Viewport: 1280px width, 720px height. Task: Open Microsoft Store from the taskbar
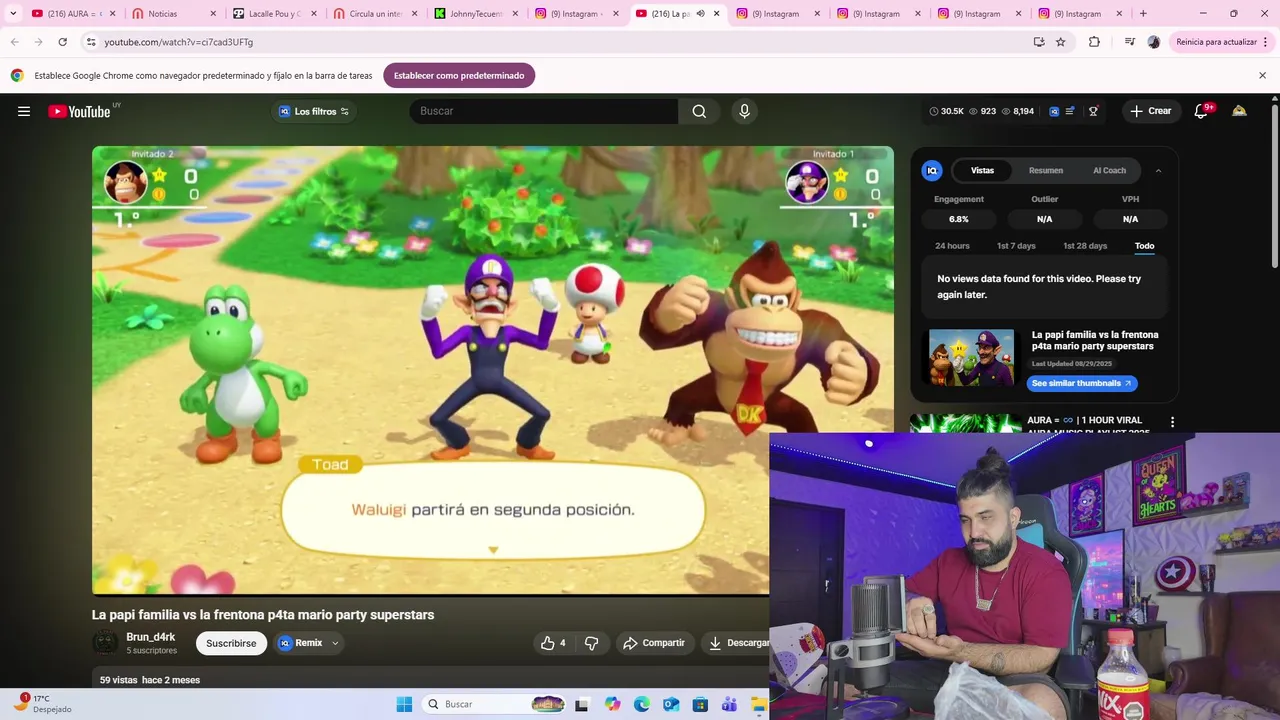700,704
